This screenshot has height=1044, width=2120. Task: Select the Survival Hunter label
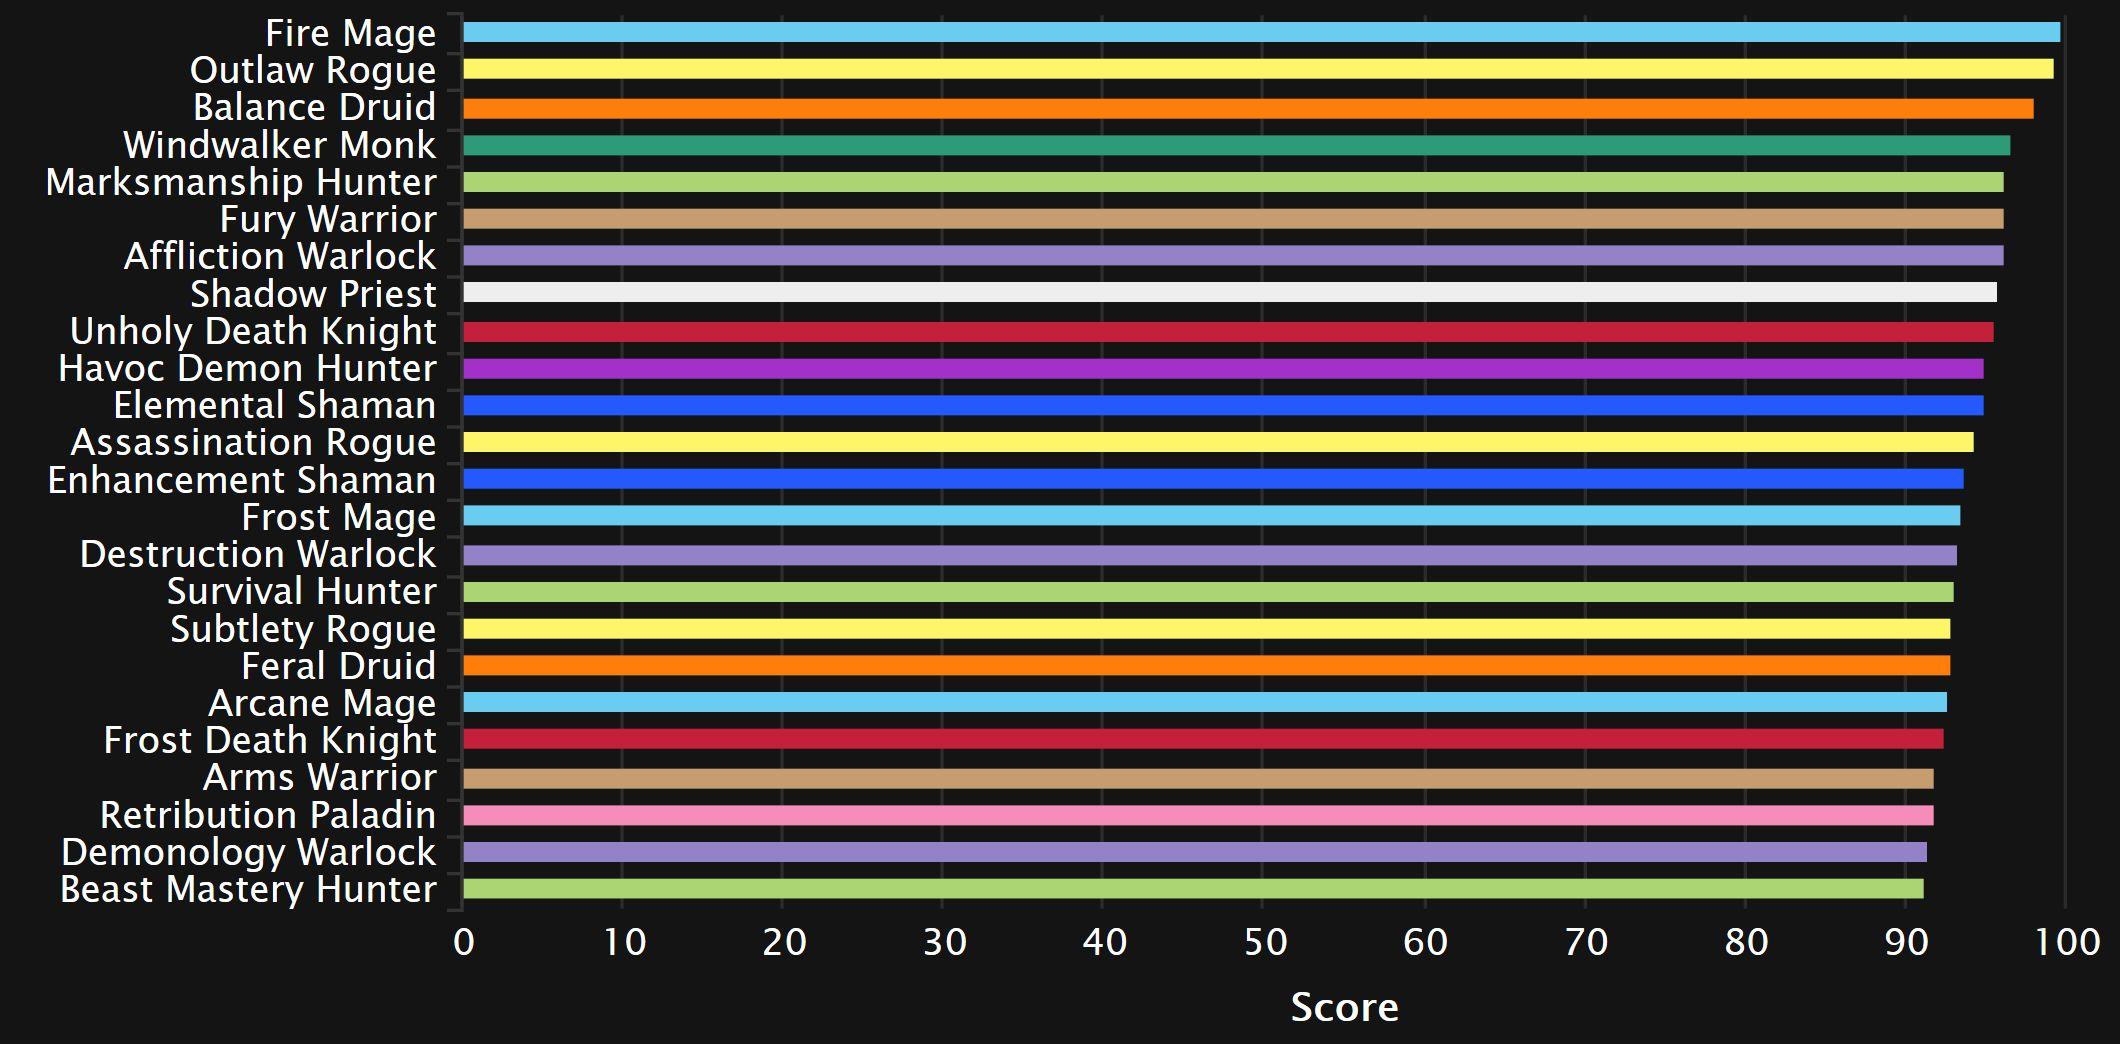pyautogui.click(x=301, y=591)
